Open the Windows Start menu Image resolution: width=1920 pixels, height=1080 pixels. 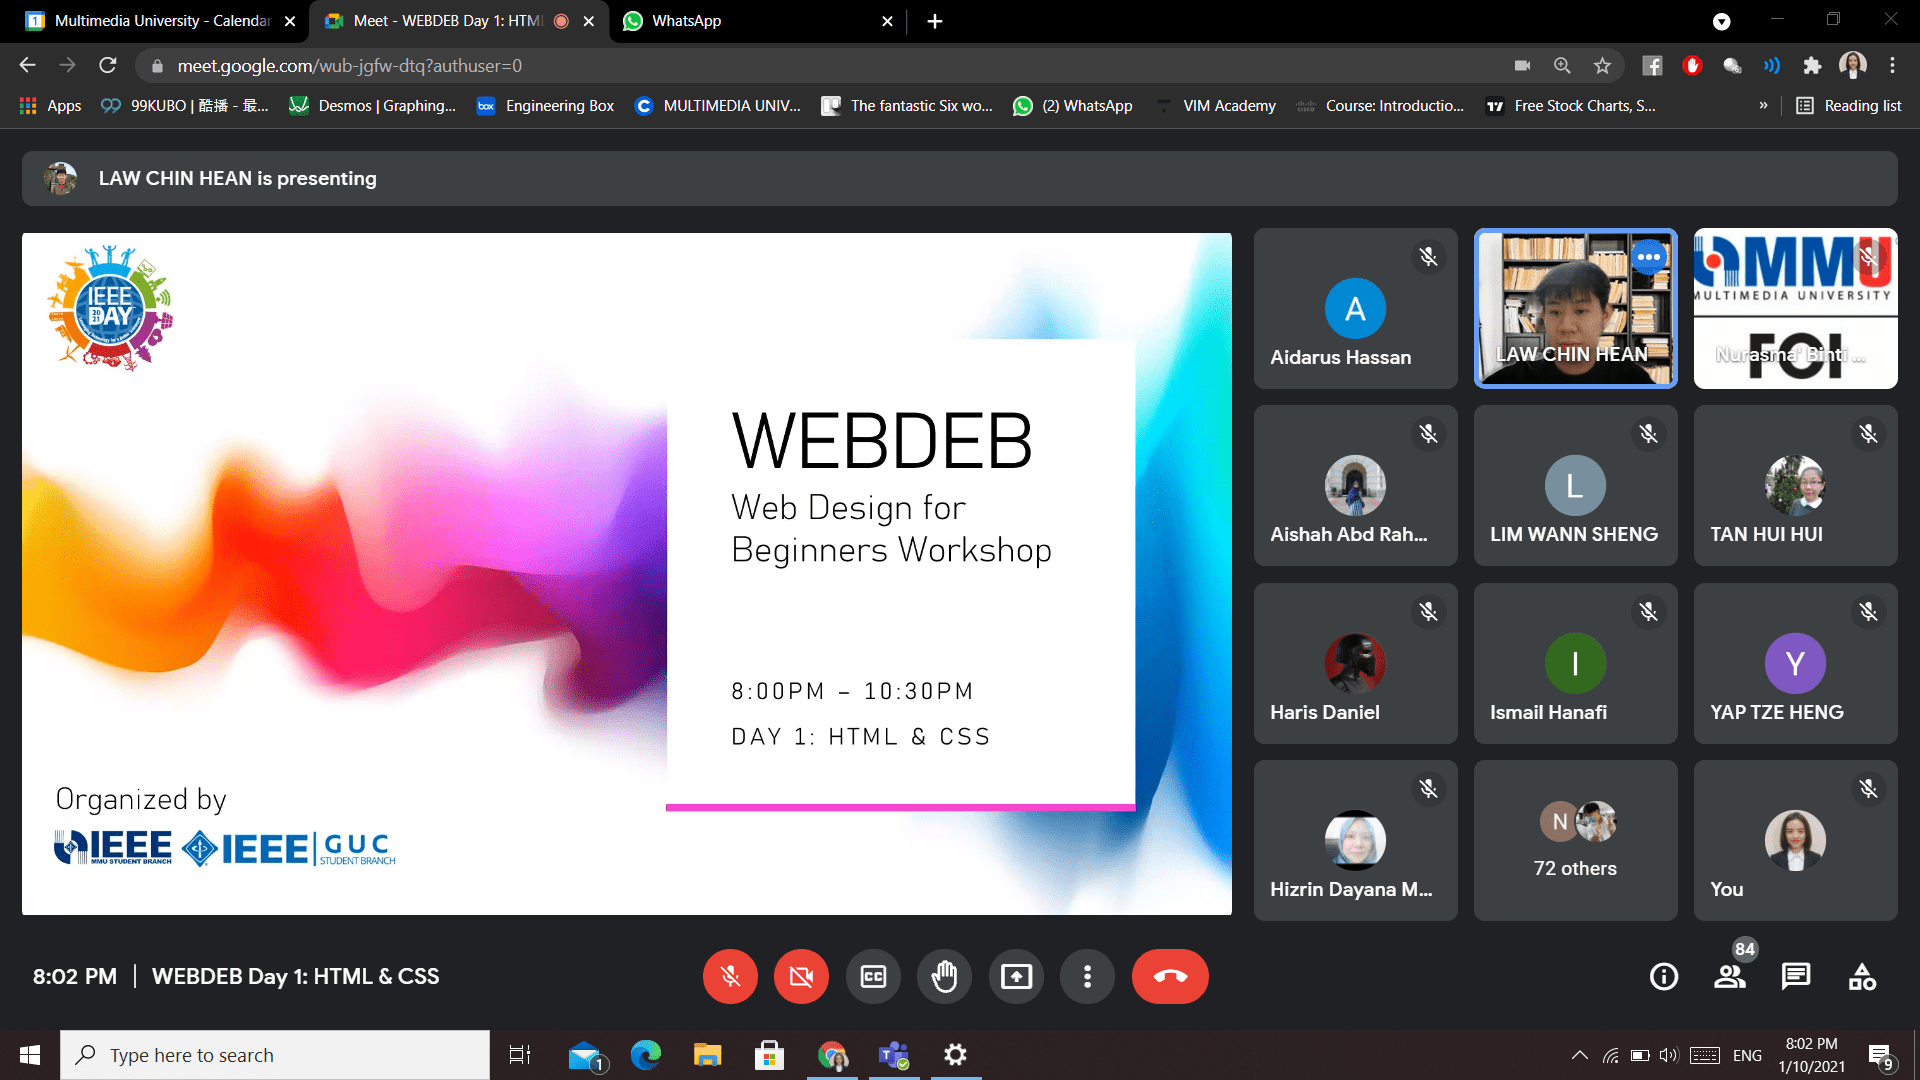(x=30, y=1055)
